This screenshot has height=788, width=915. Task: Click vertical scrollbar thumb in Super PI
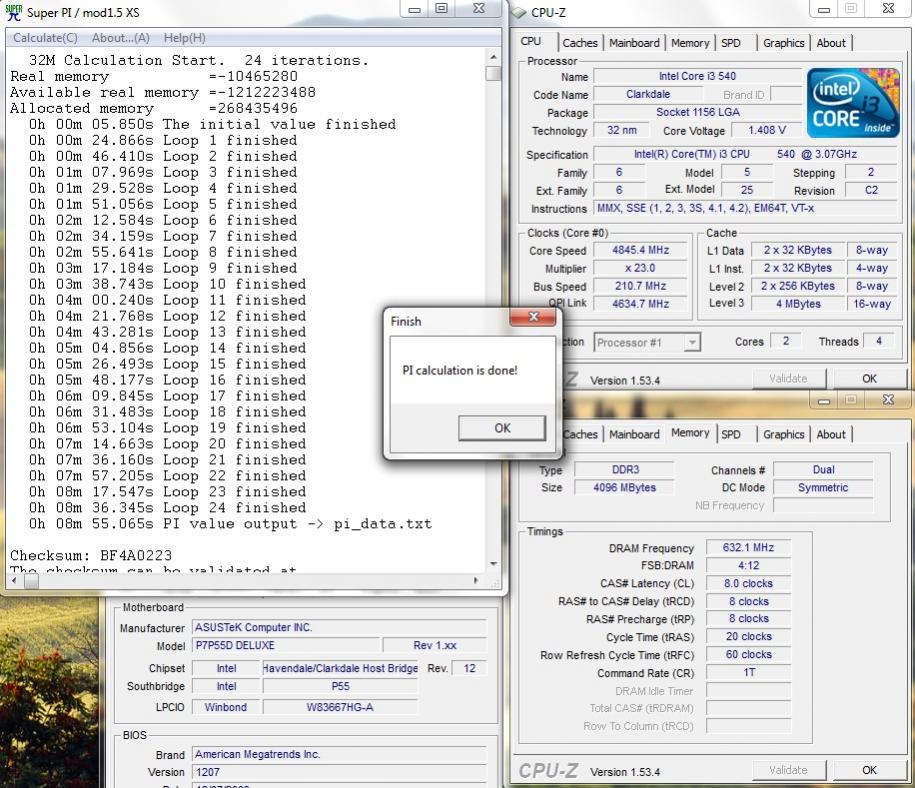pos(494,74)
